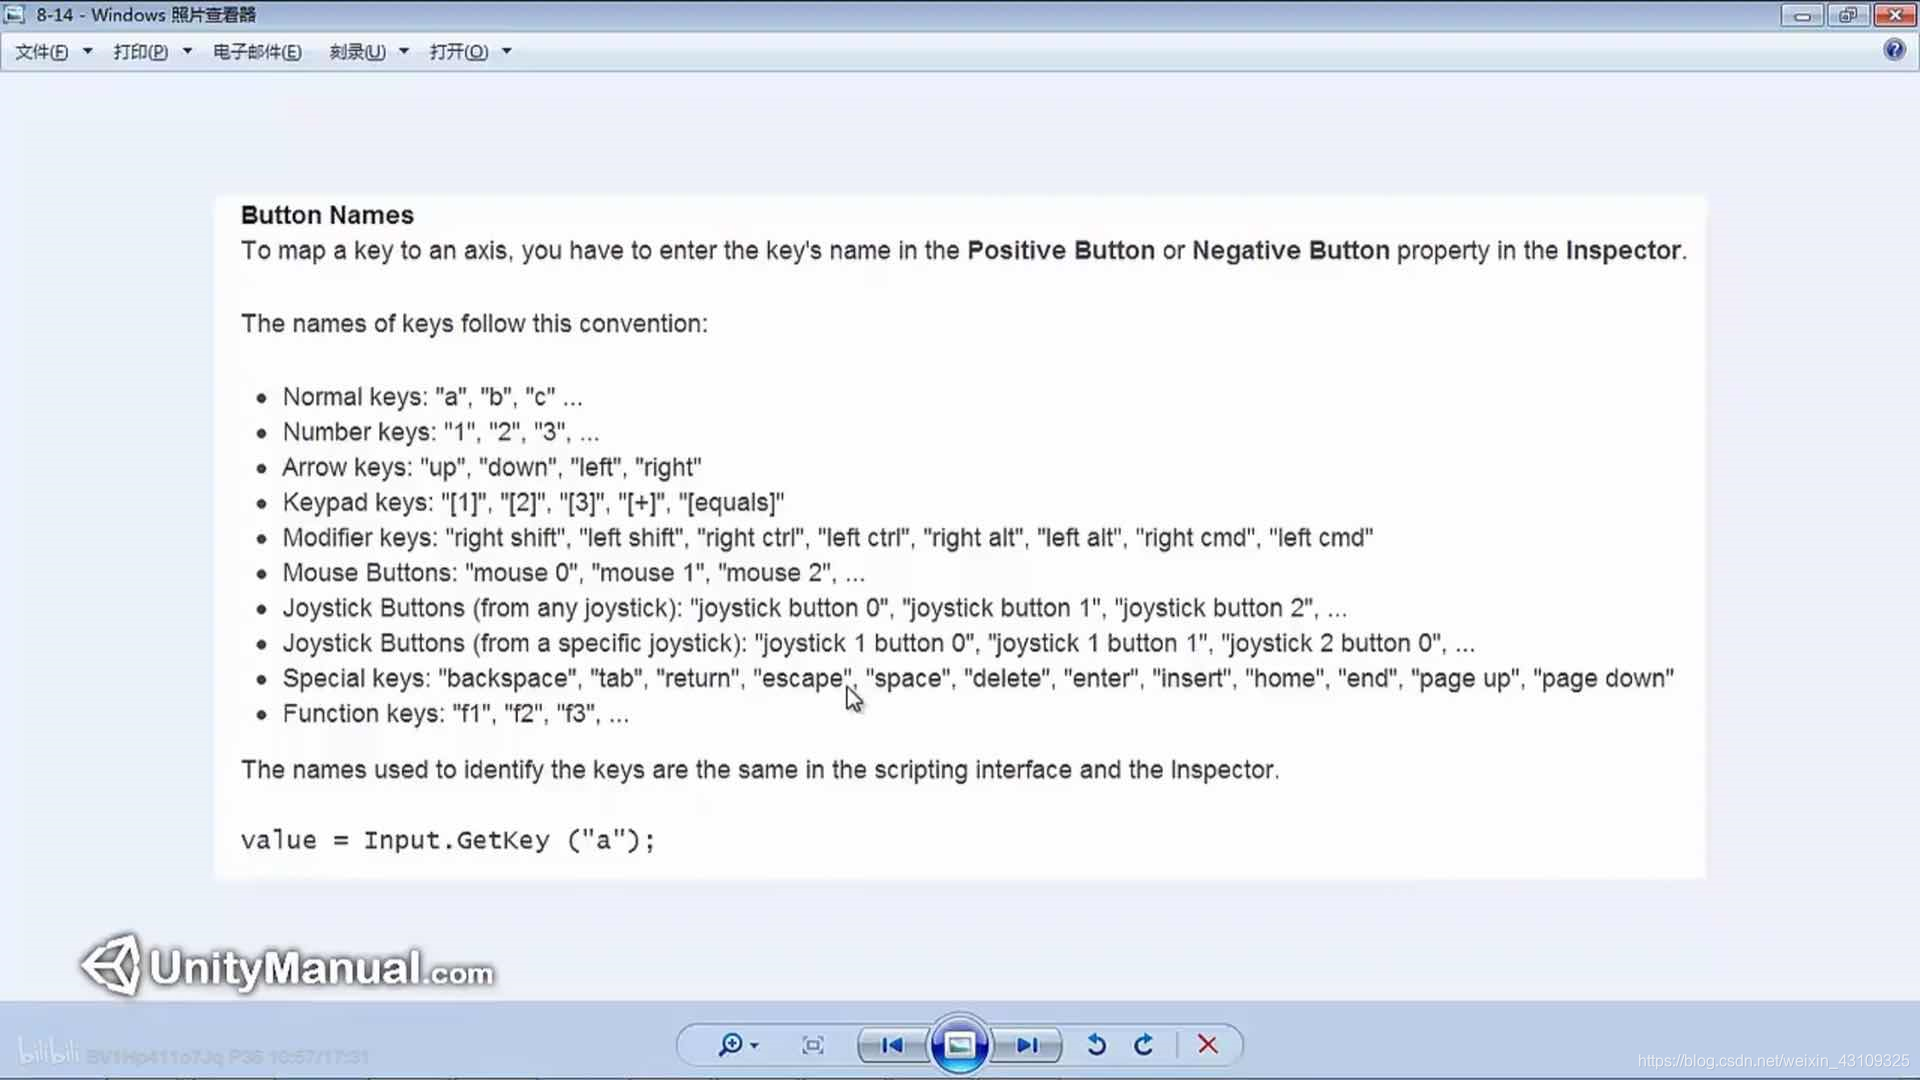Click the 'Button Names' heading

[x=327, y=215]
